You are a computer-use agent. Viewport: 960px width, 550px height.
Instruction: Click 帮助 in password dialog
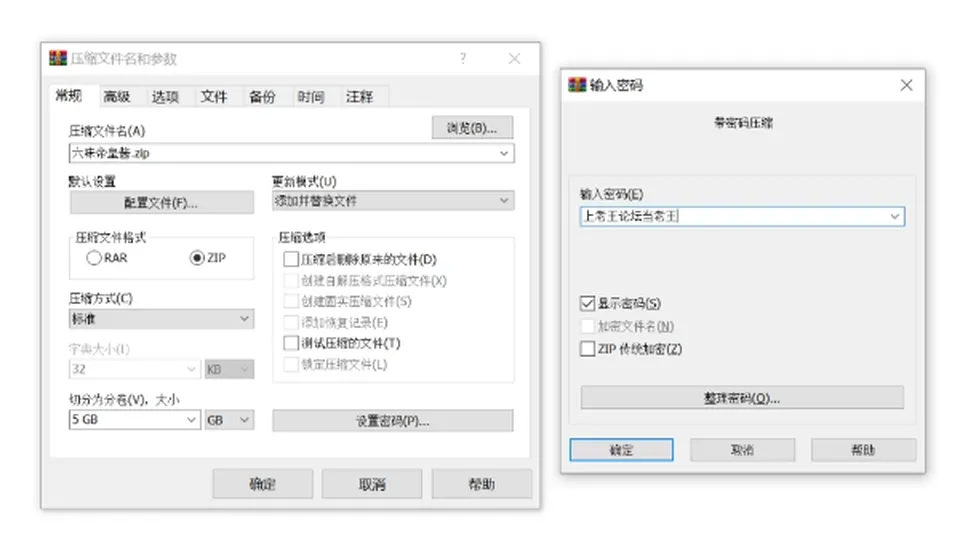click(863, 450)
